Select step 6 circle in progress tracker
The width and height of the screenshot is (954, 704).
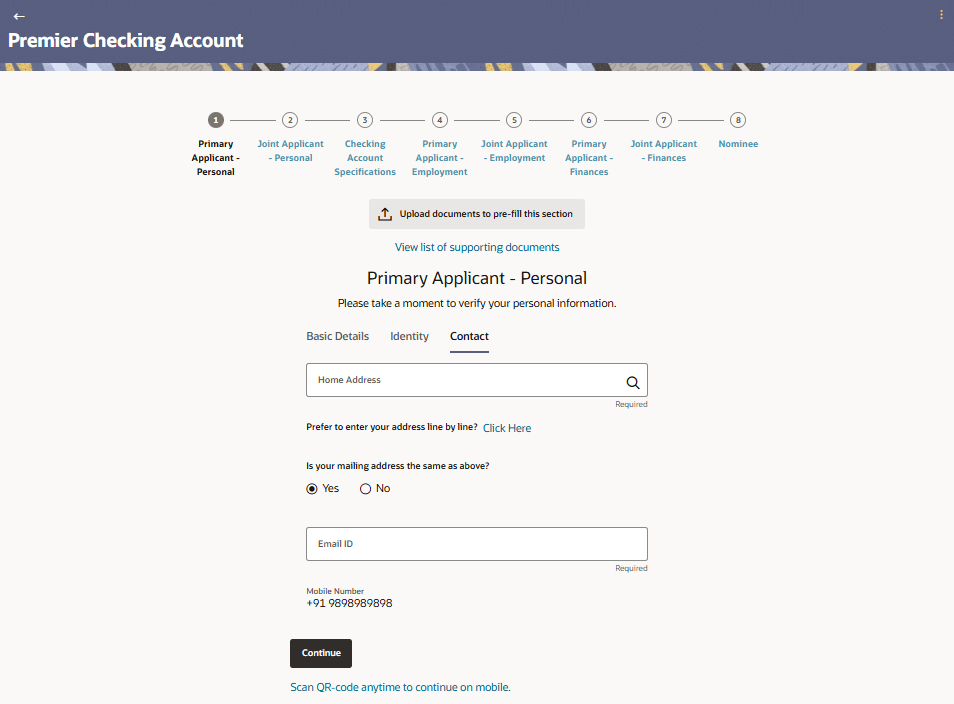click(x=588, y=120)
